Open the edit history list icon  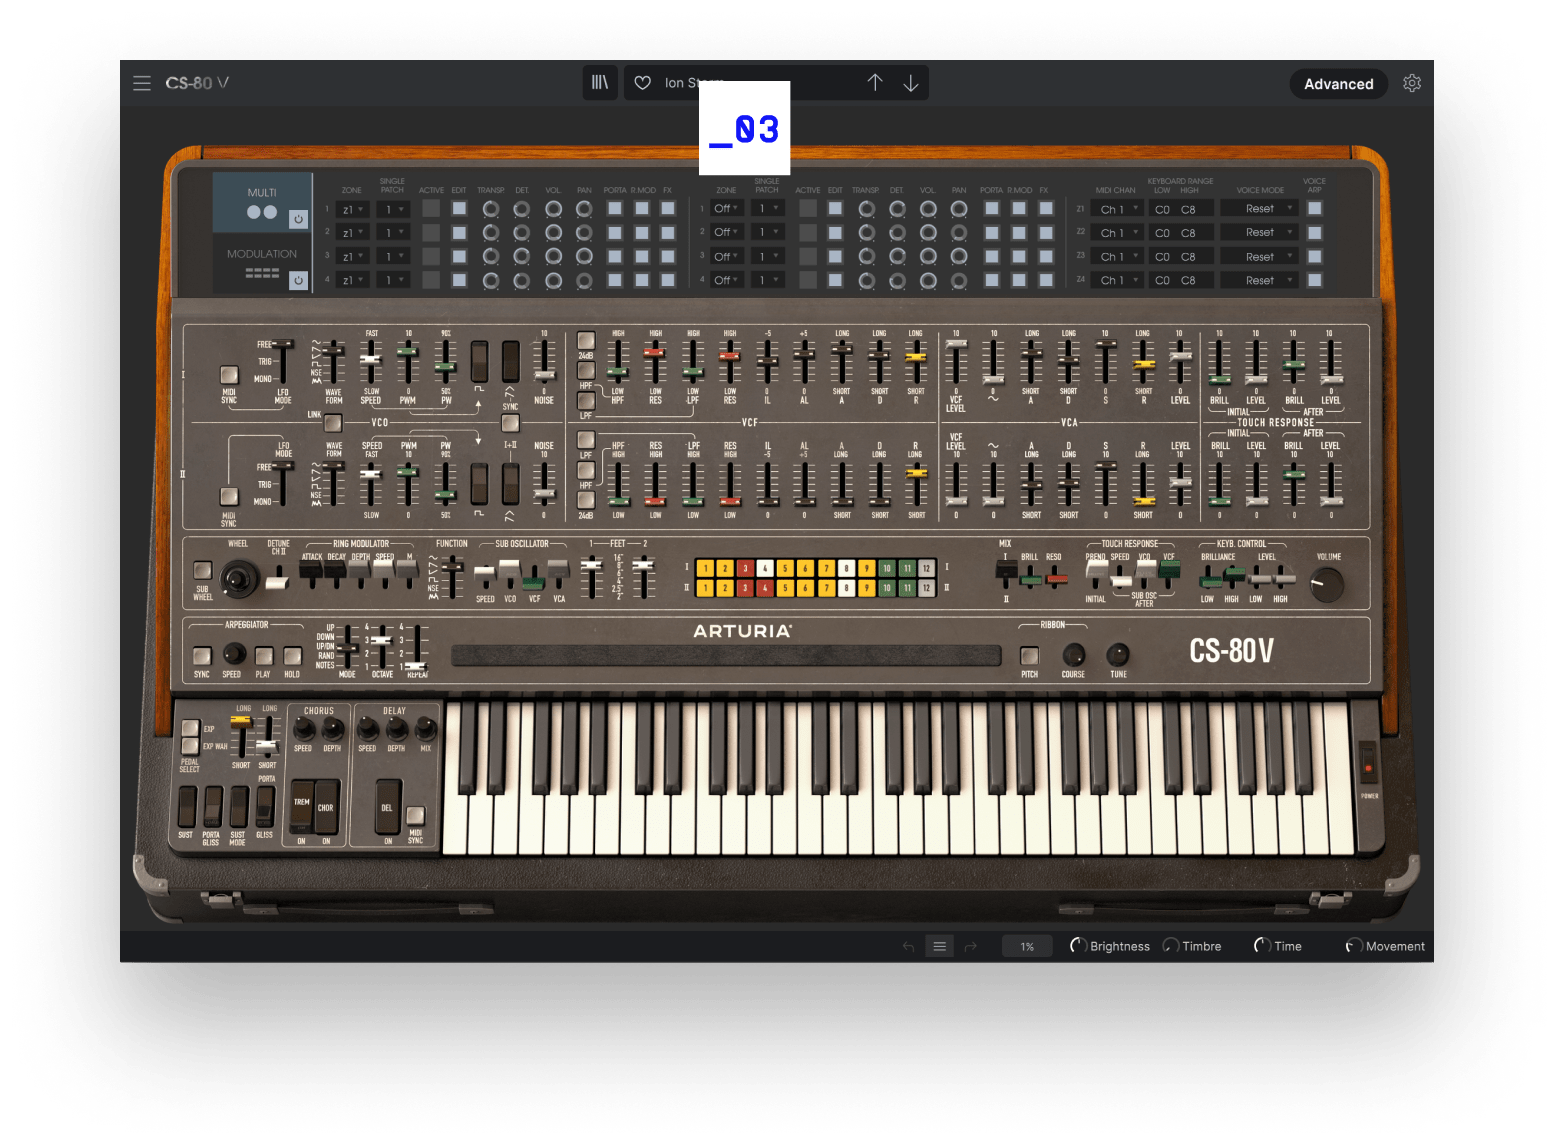pos(939,946)
